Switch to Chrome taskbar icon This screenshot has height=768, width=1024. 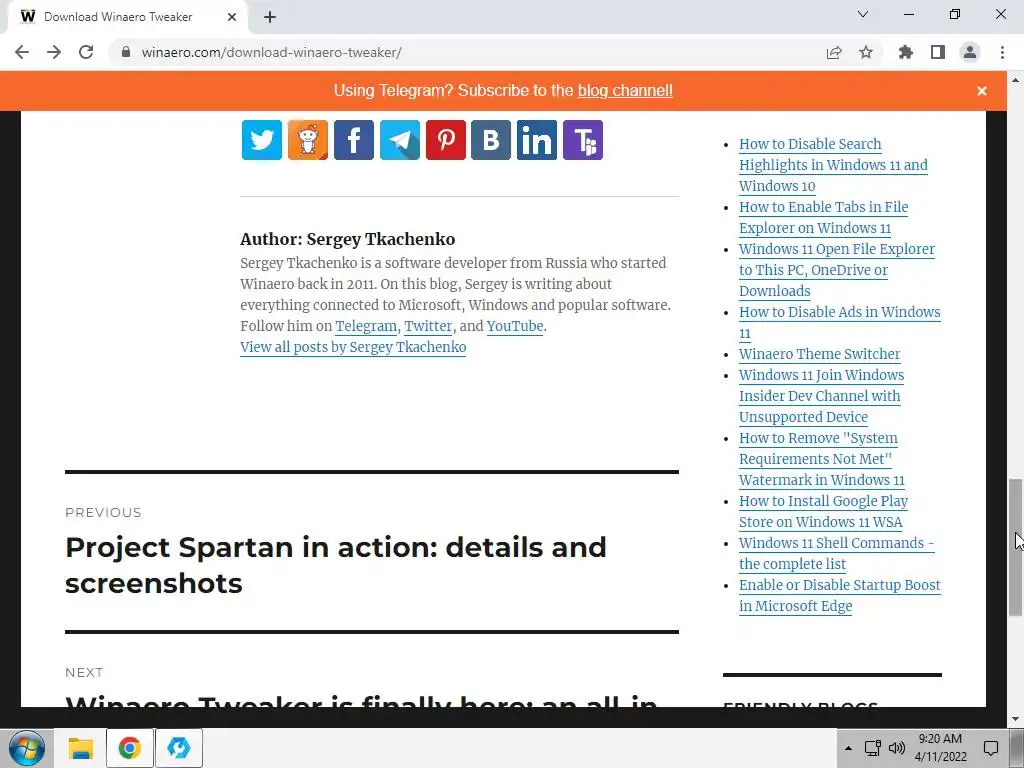pos(129,748)
